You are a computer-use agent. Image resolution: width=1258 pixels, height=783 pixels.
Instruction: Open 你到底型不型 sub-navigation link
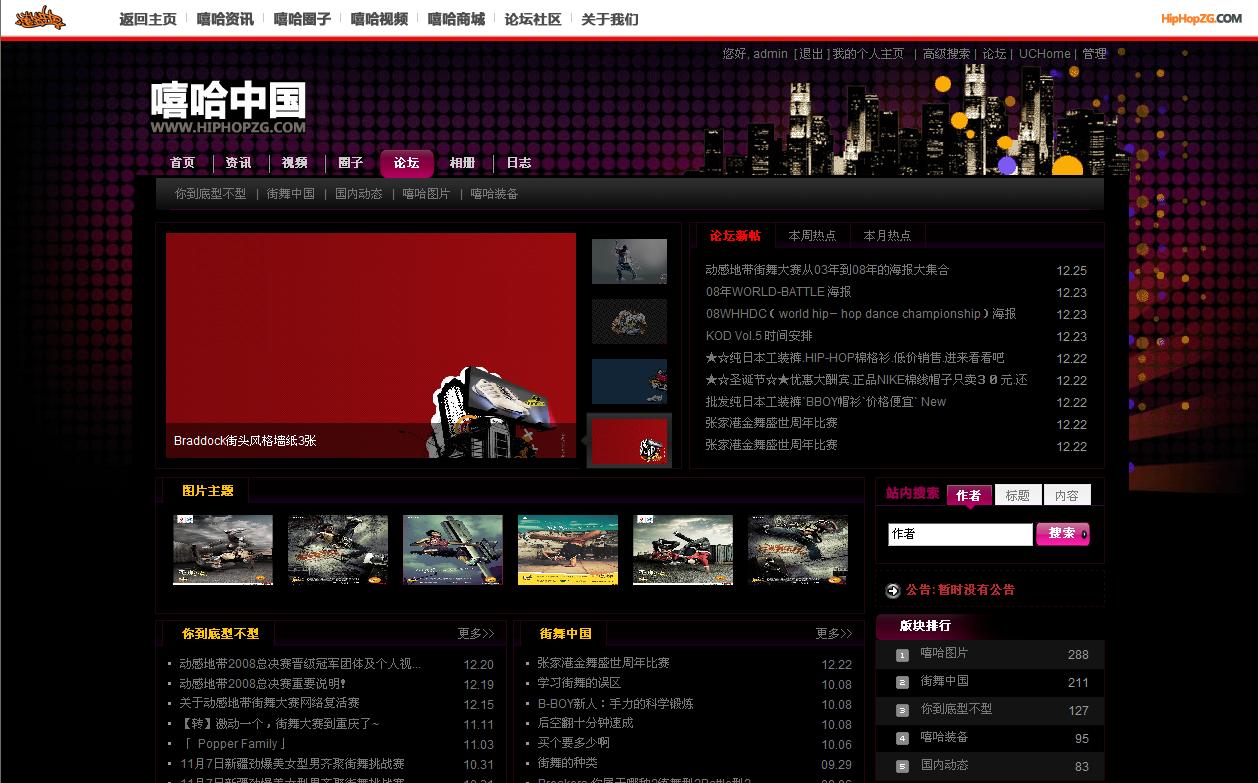coord(210,194)
